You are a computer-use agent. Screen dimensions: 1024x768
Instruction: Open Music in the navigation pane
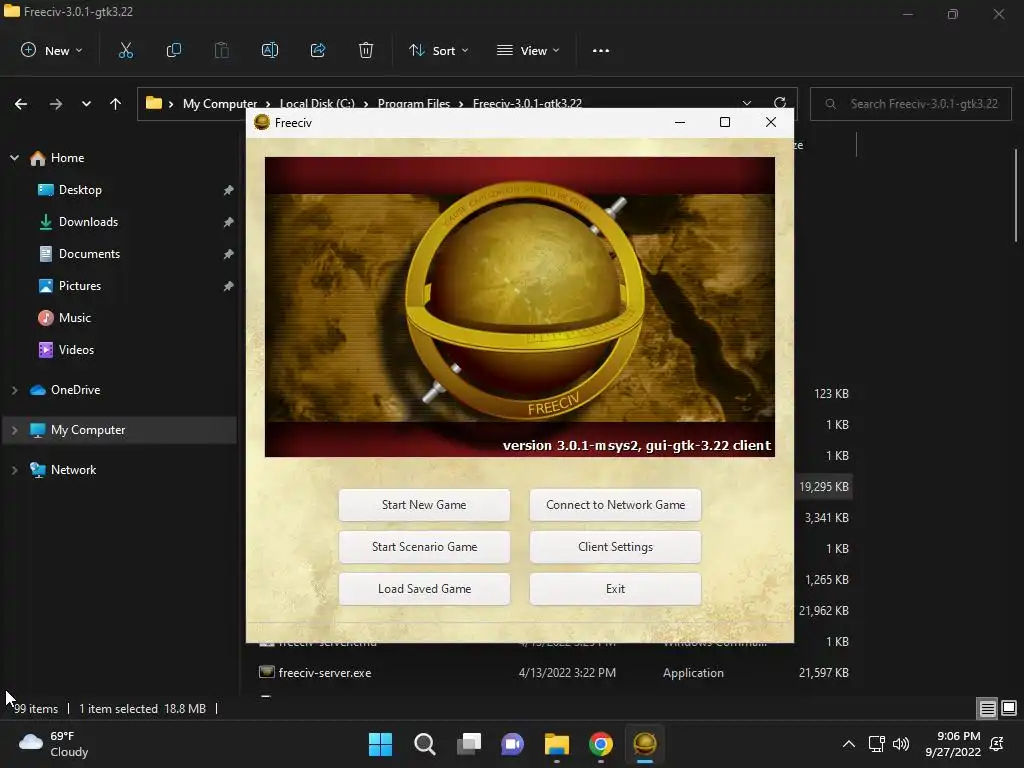[x=74, y=318]
